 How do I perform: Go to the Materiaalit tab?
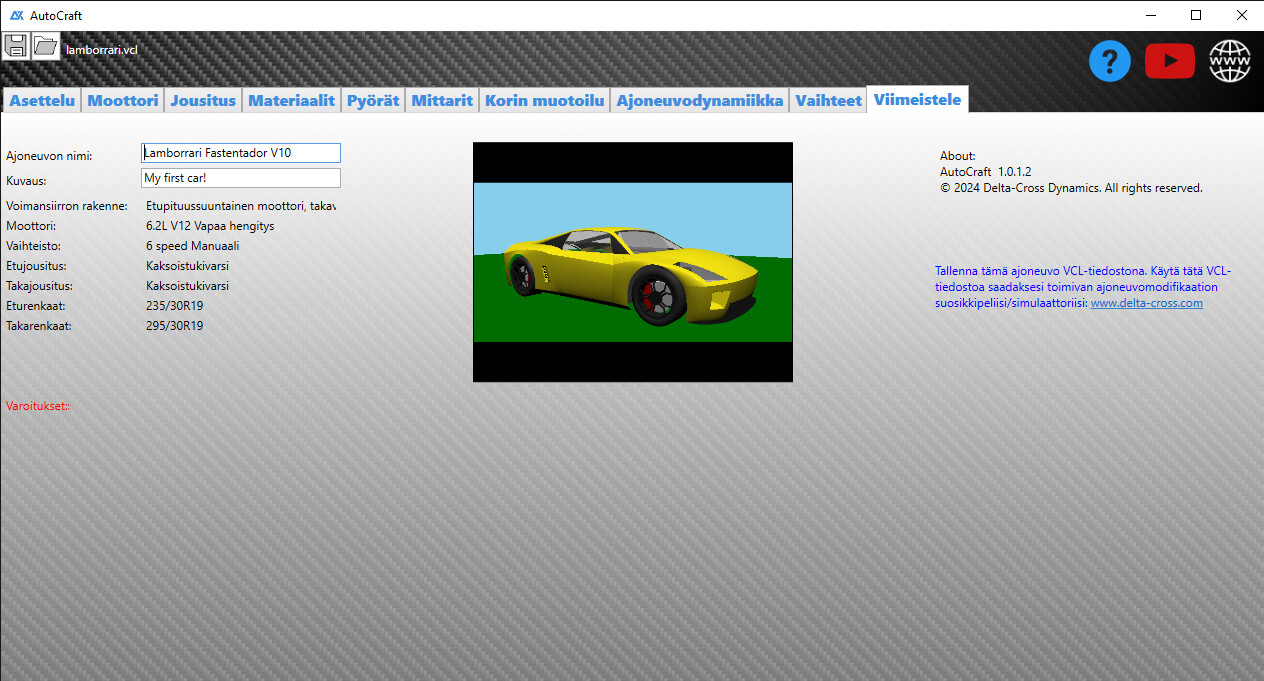(x=291, y=100)
